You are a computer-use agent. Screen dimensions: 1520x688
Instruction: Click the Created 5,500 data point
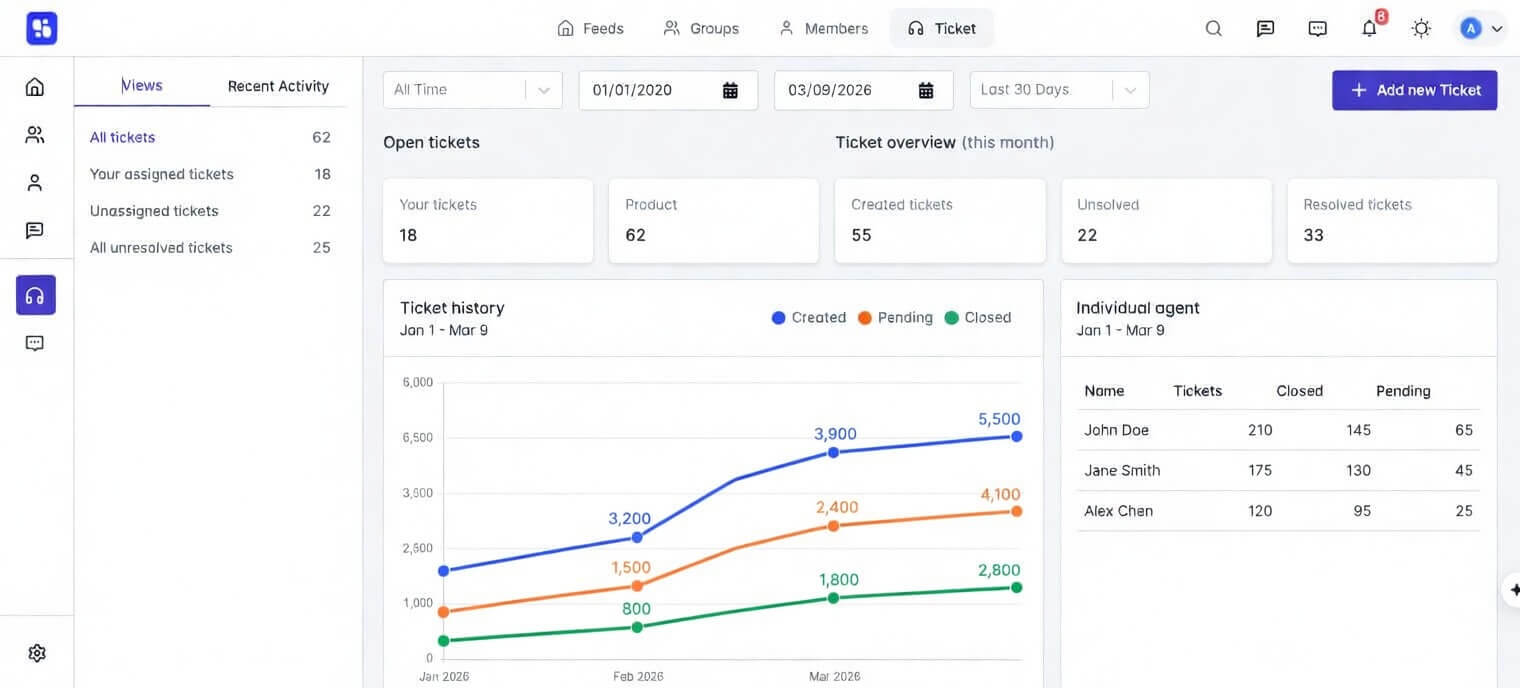tap(1017, 436)
